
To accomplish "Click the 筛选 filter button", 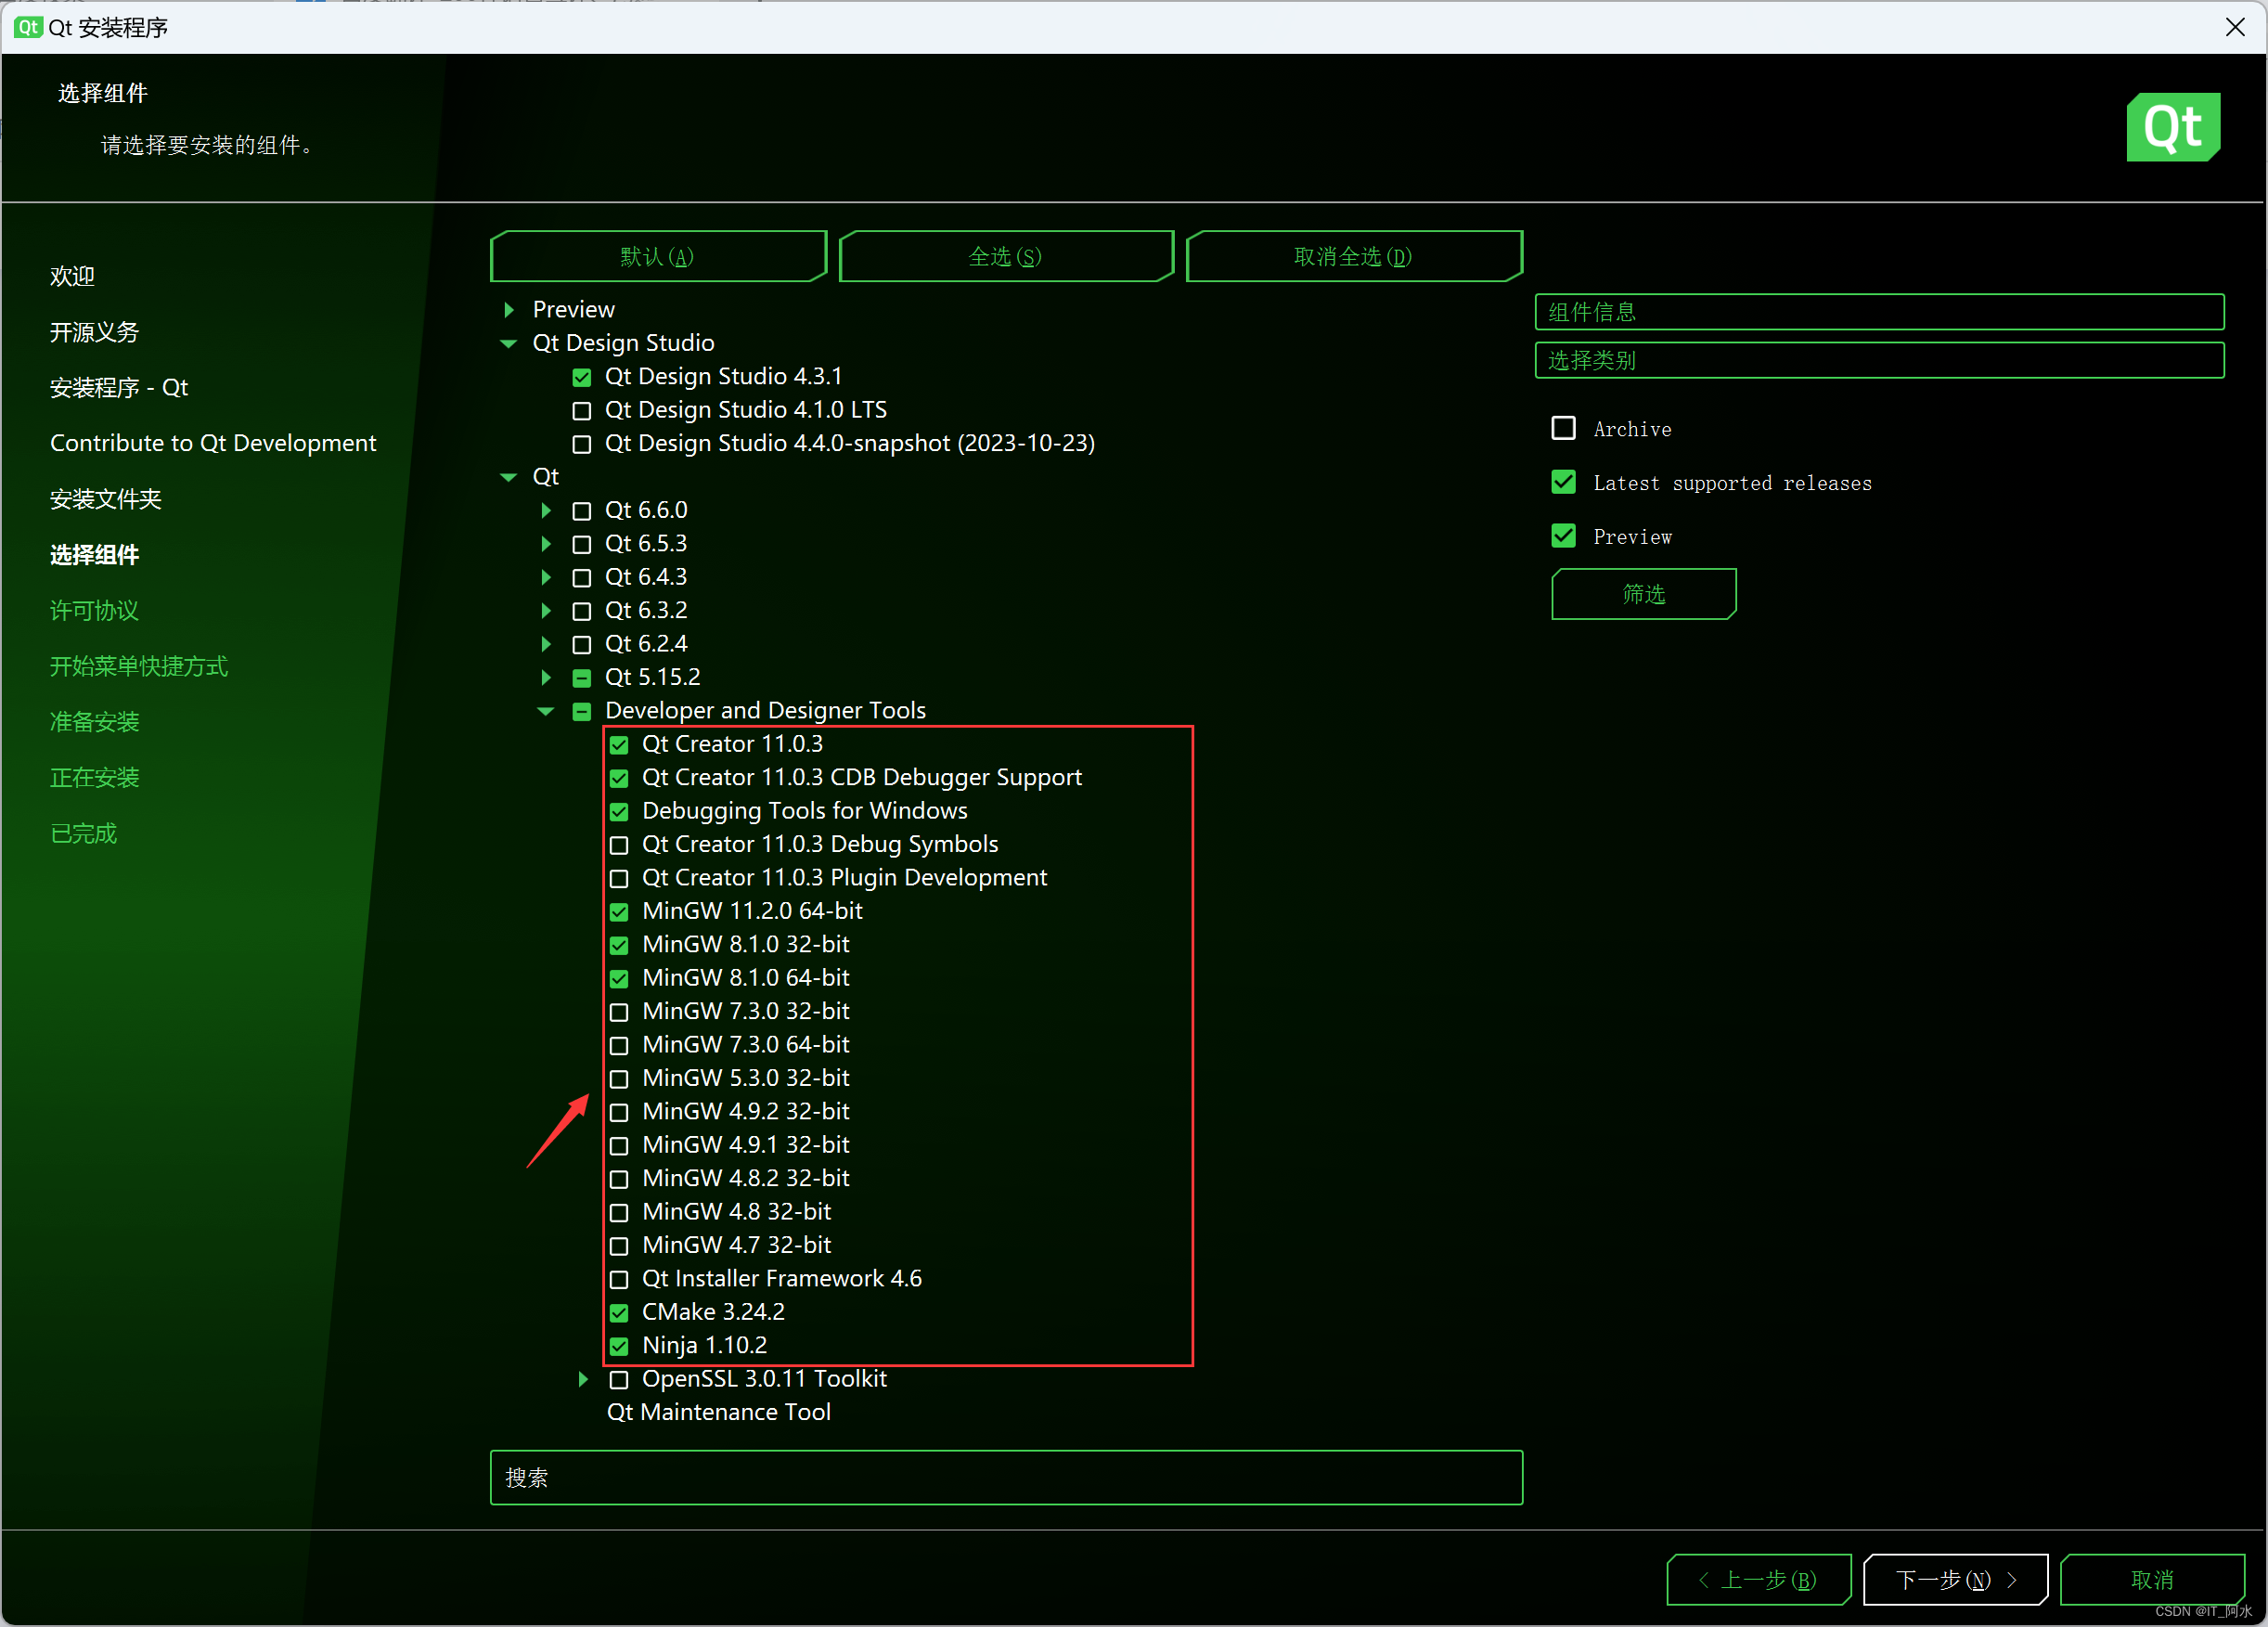I will tap(1643, 595).
